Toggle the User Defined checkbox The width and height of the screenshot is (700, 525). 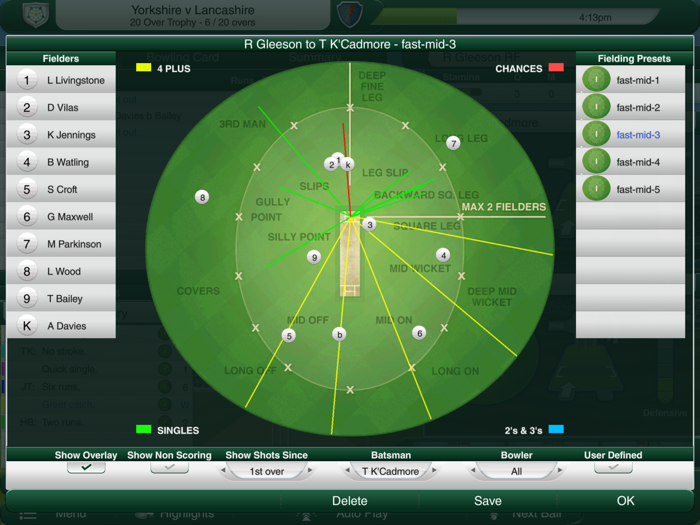tap(613, 467)
